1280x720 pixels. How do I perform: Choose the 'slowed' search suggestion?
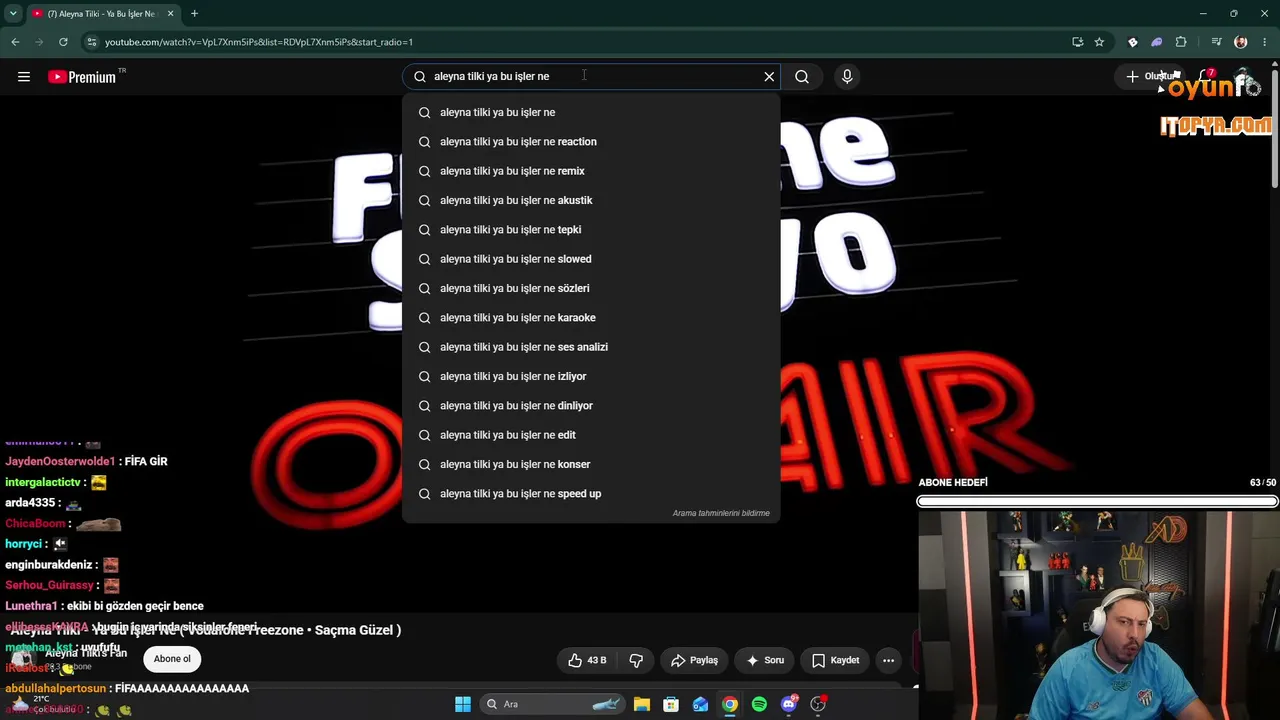pyautogui.click(x=591, y=259)
